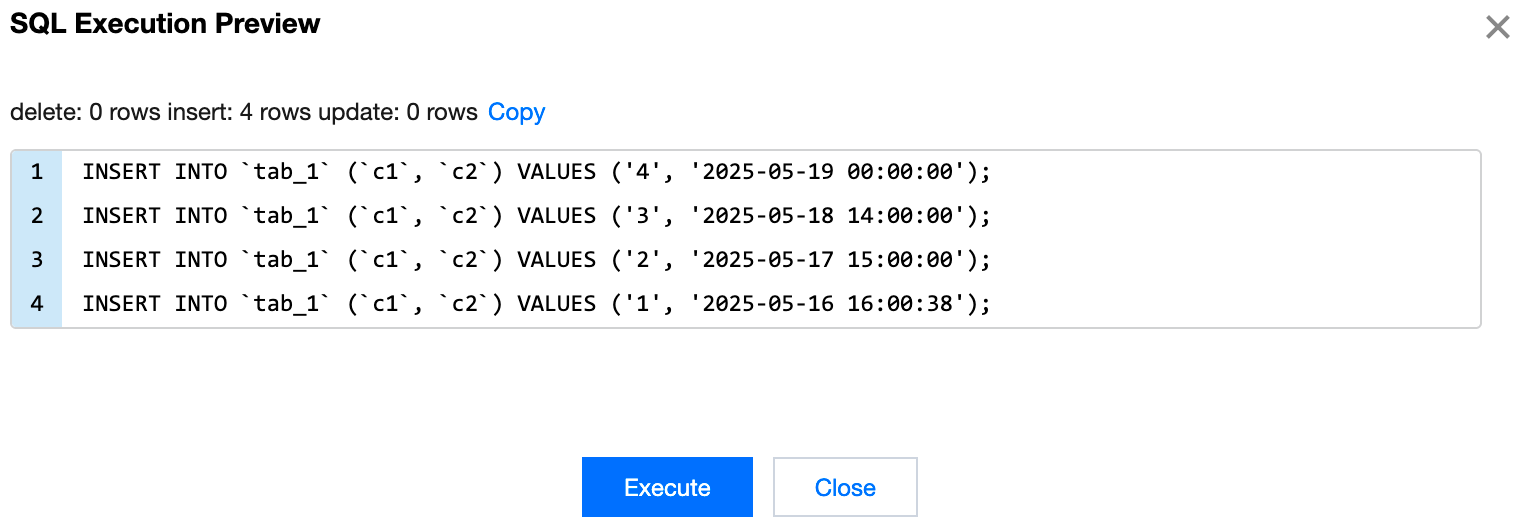
Task: Select line number 4 in the gutter
Action: [37, 303]
